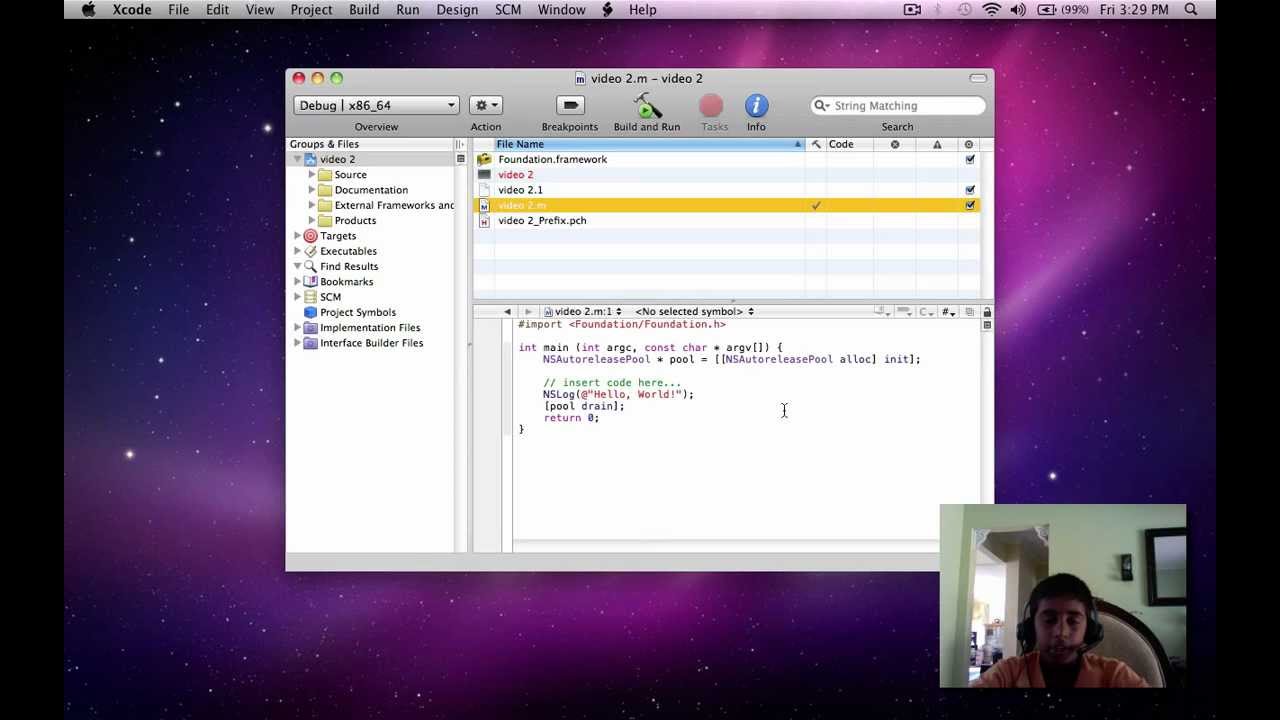Expand the External Frameworks group
The image size is (1280, 720).
click(312, 205)
